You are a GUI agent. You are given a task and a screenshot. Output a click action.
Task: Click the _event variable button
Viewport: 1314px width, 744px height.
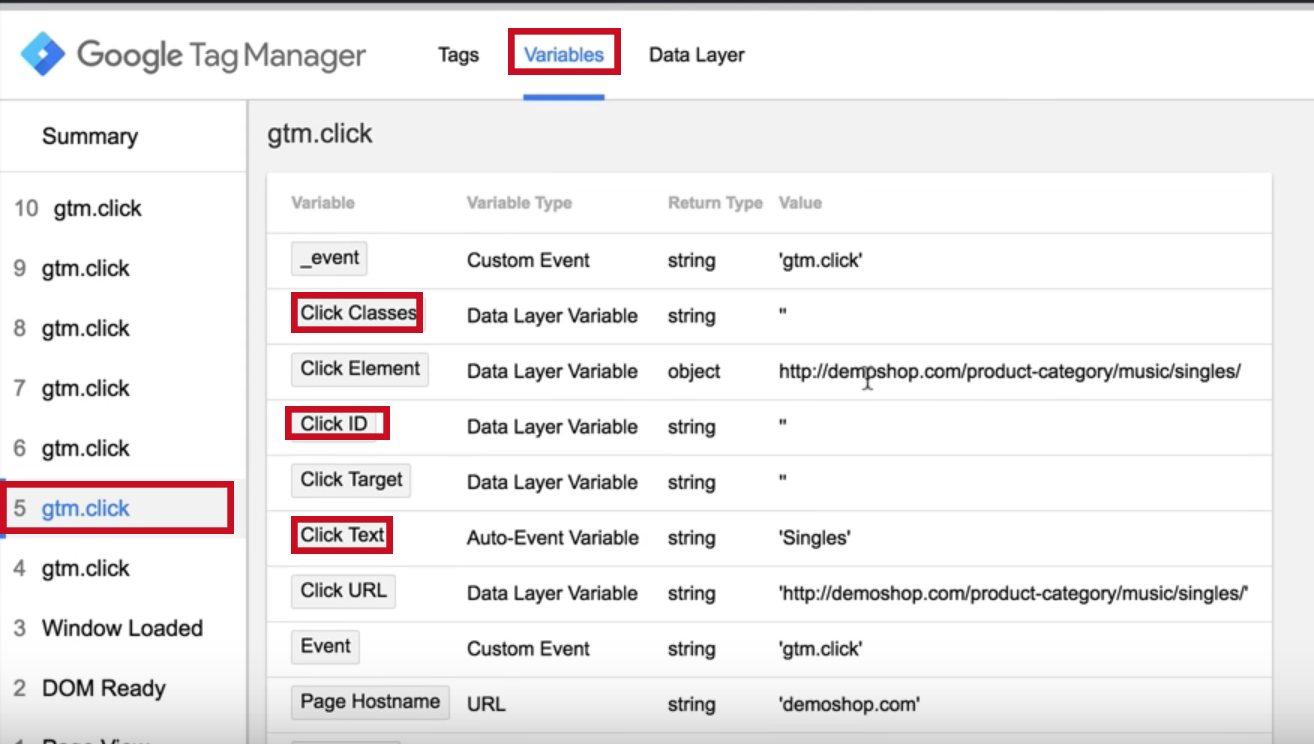329,259
